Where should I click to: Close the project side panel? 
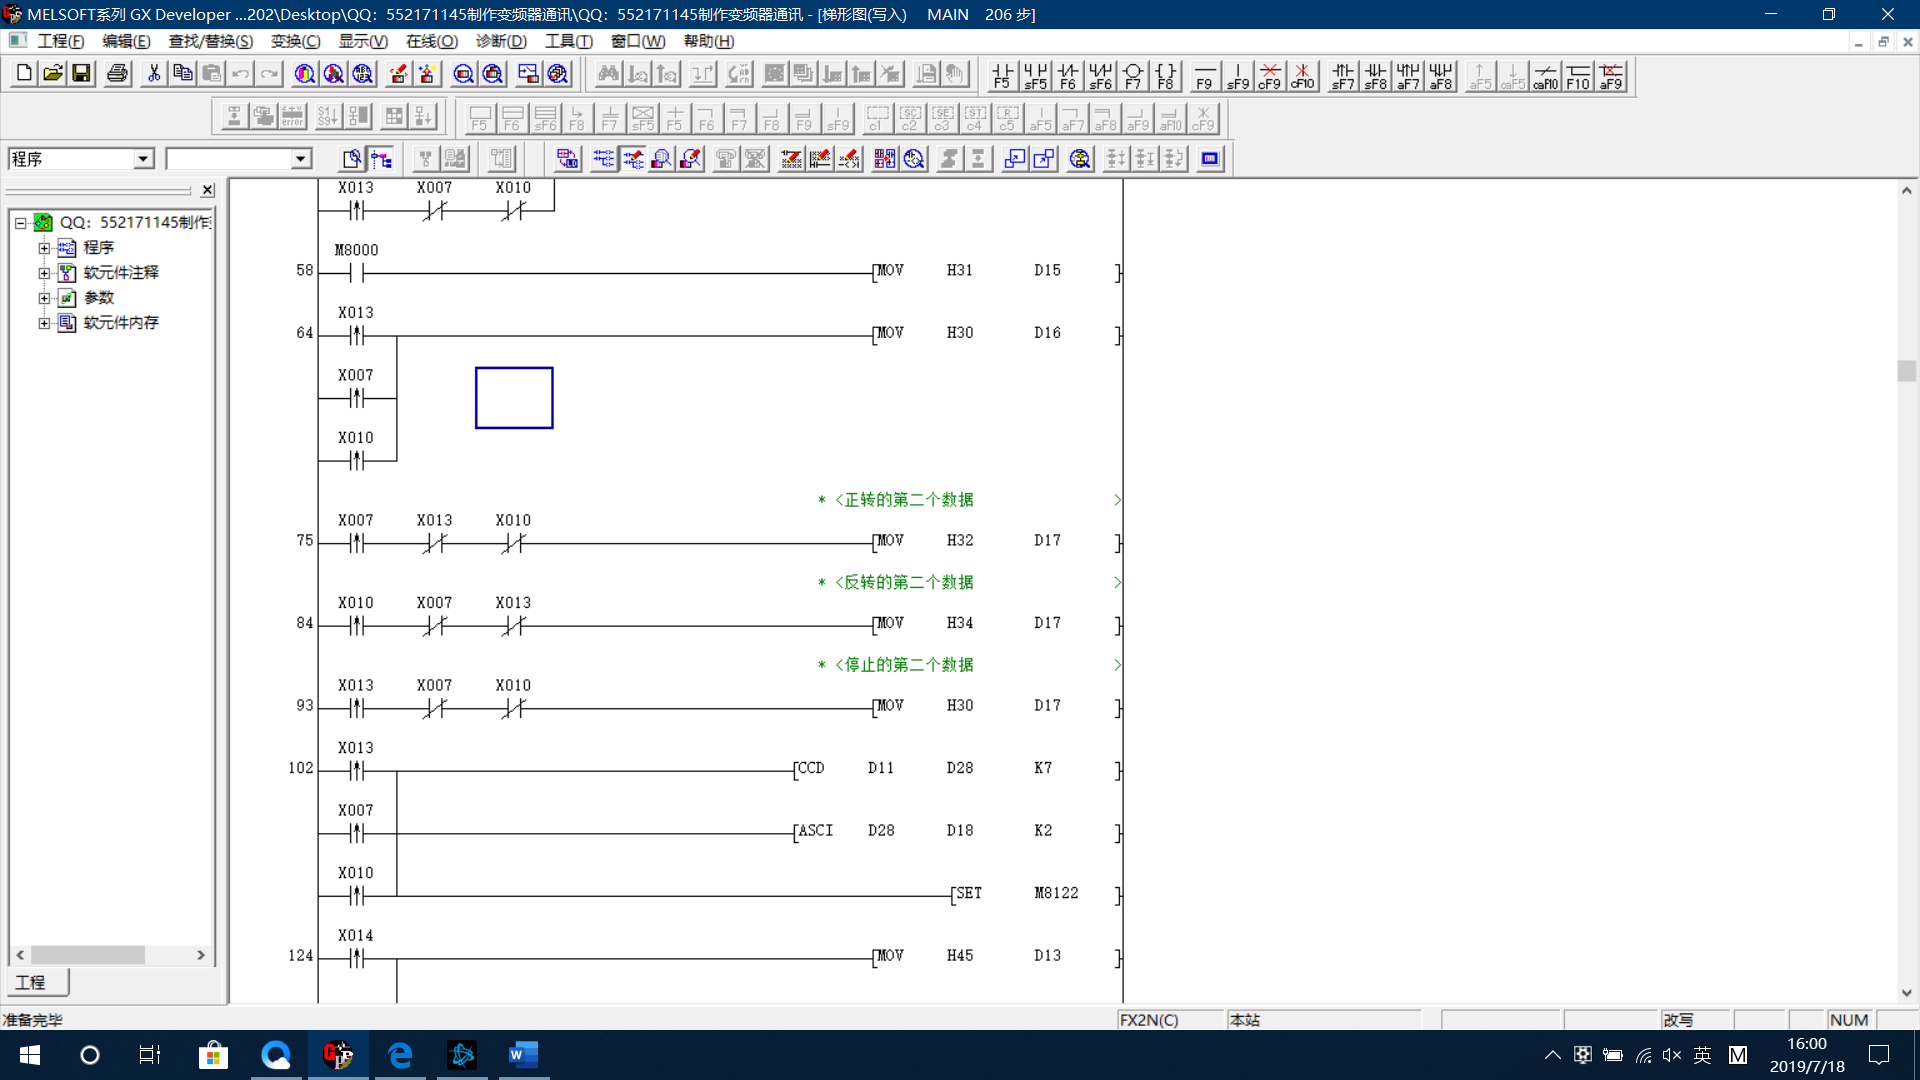click(207, 190)
